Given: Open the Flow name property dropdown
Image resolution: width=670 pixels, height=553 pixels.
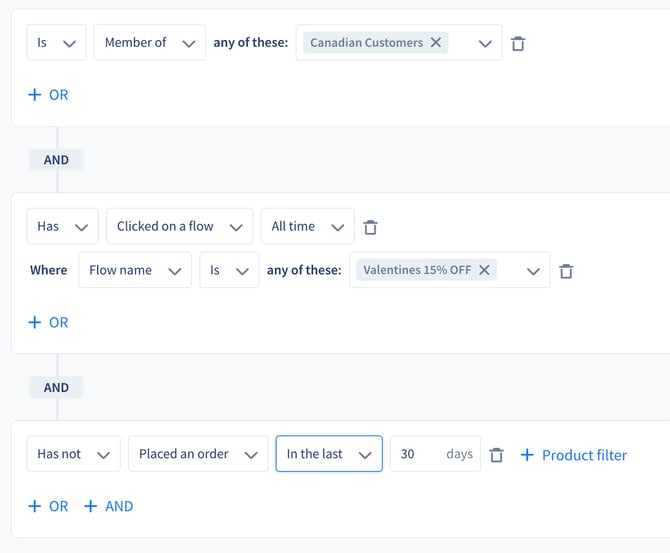Looking at the screenshot, I should tap(135, 270).
